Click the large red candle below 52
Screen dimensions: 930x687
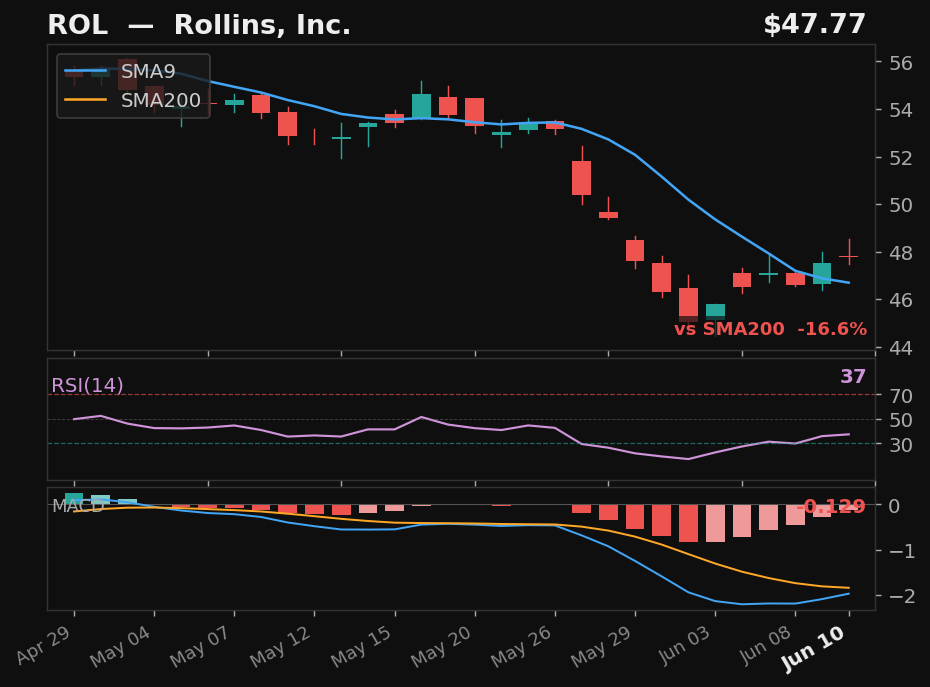click(x=582, y=176)
